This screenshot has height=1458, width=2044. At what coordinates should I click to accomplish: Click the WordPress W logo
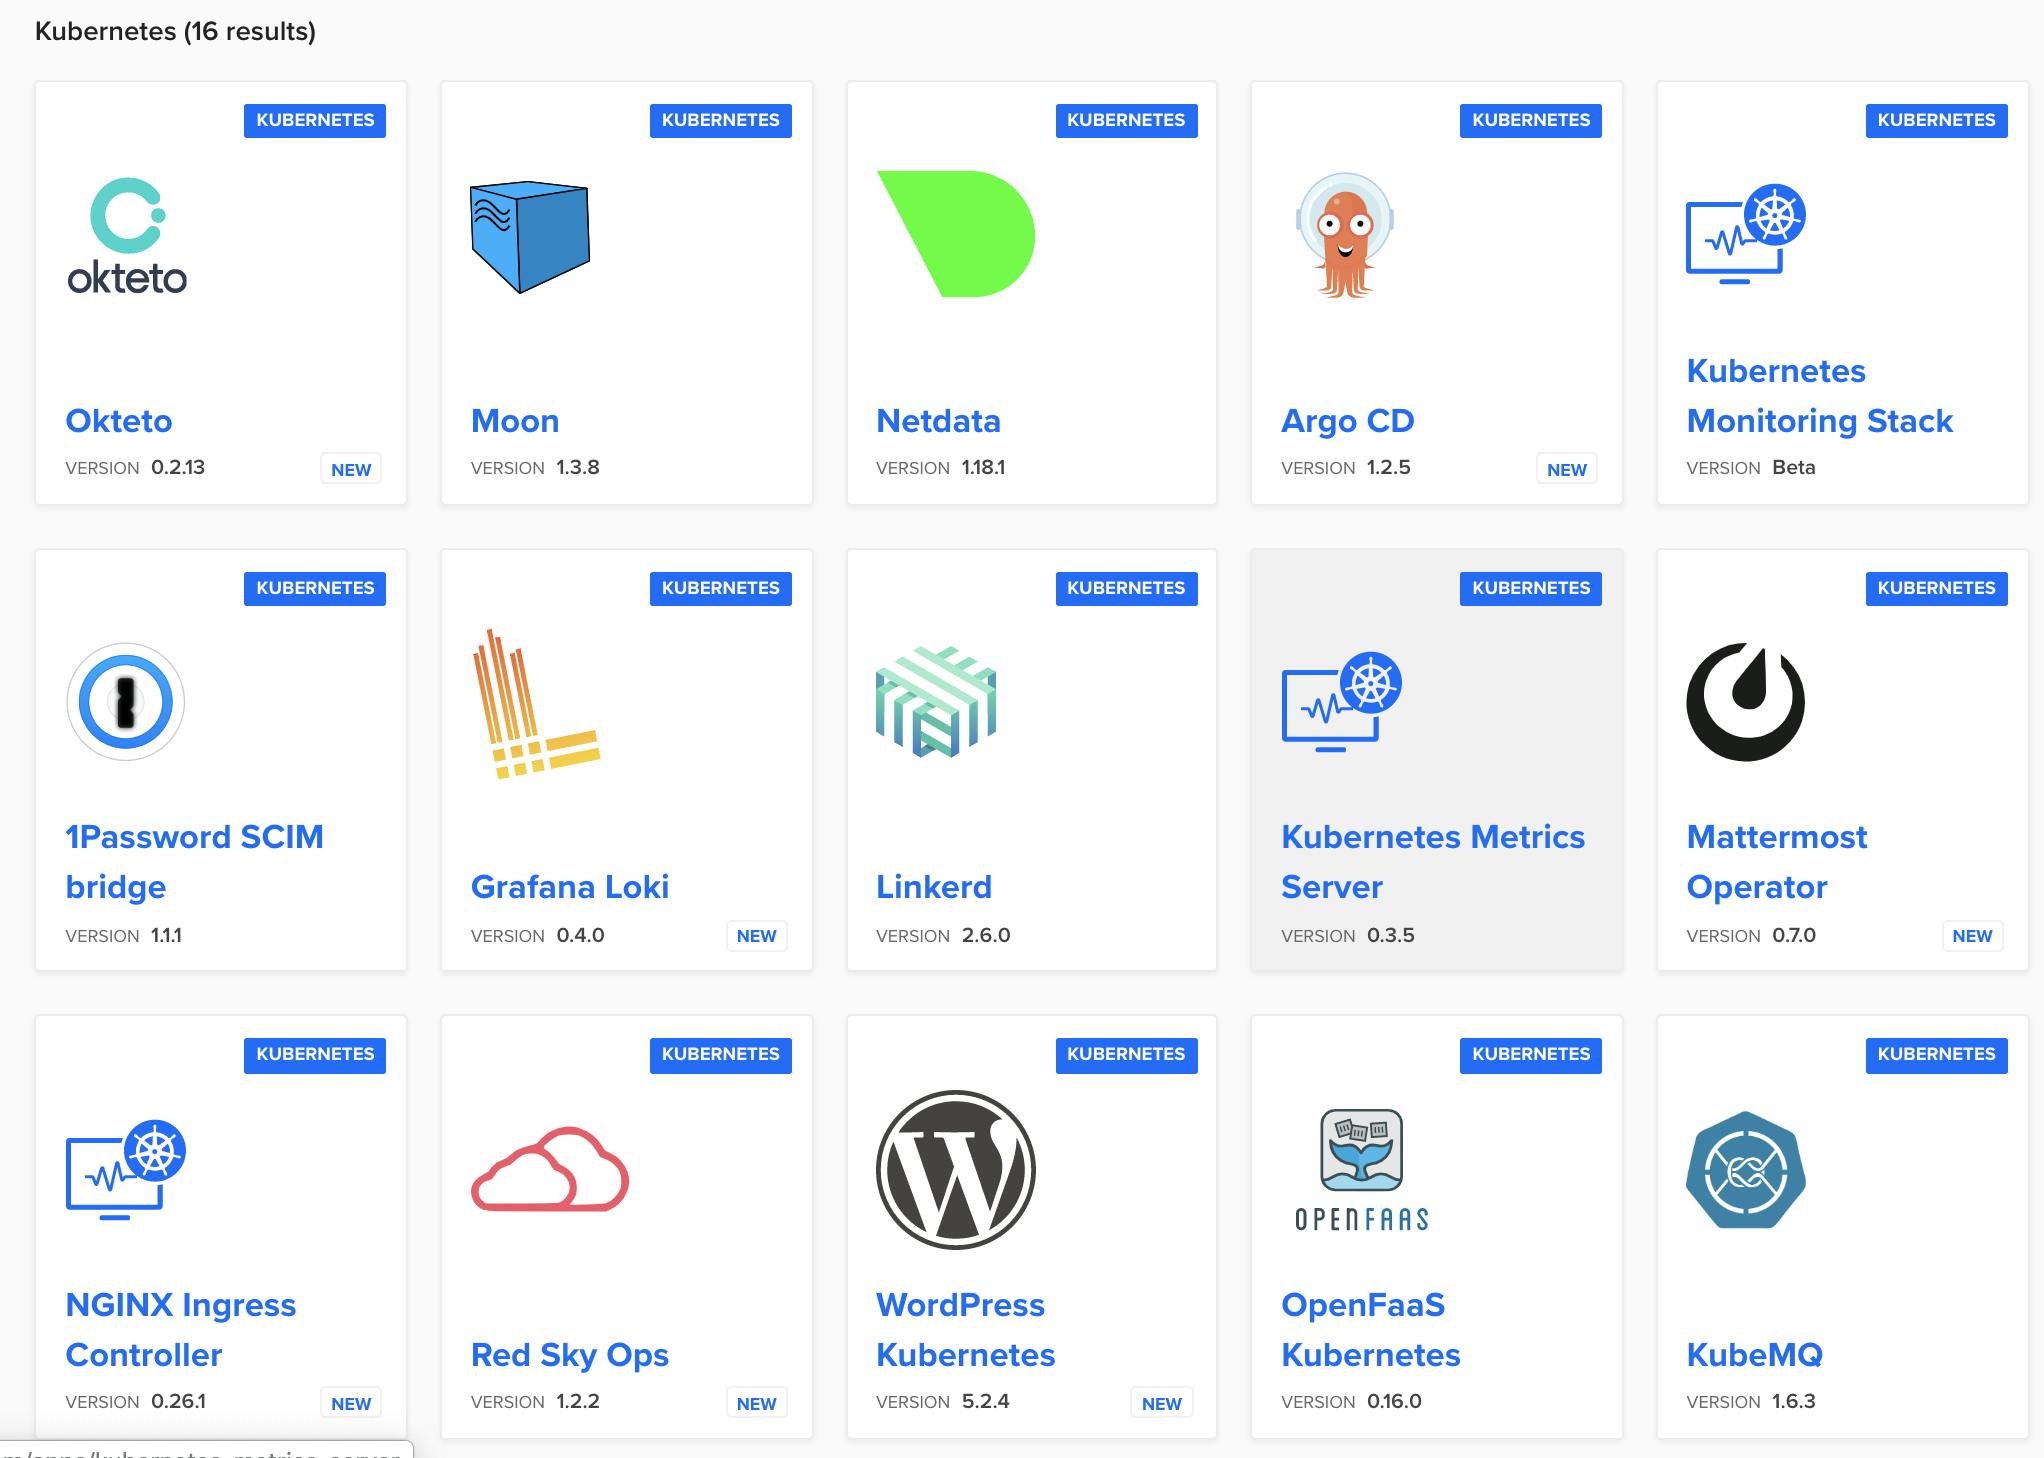pyautogui.click(x=956, y=1169)
